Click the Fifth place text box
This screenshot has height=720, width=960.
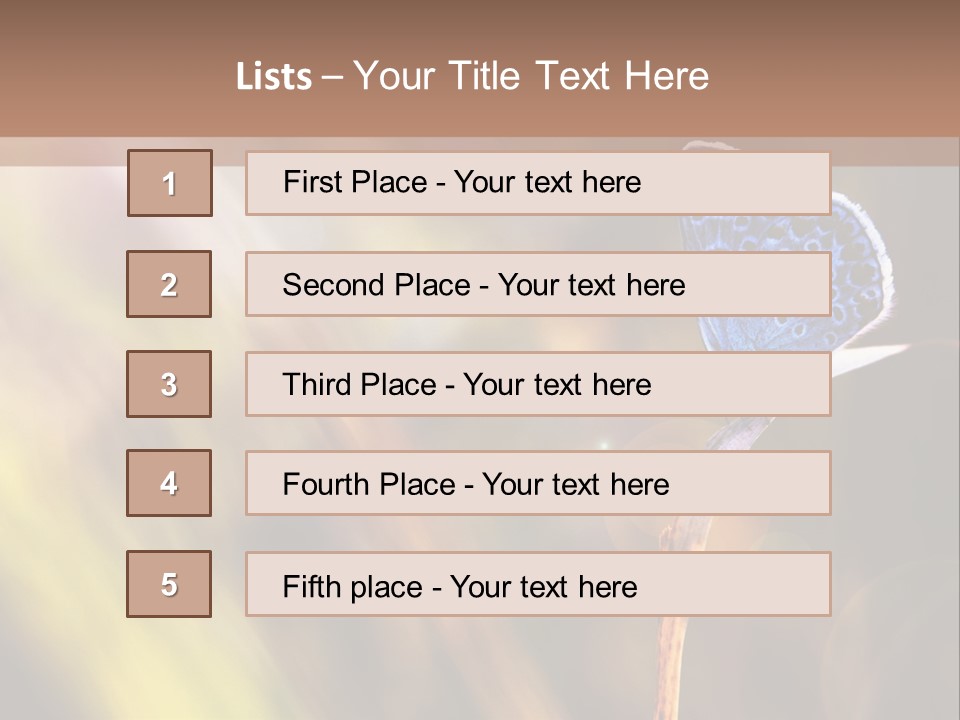537,585
